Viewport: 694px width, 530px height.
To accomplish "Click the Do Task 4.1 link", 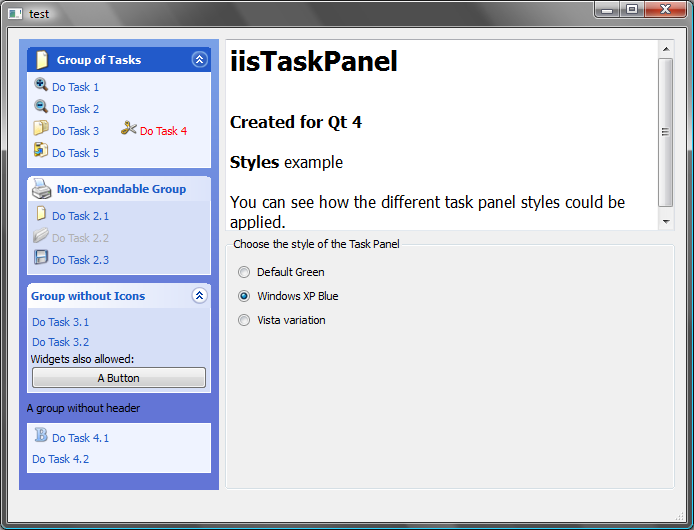I will tap(81, 438).
